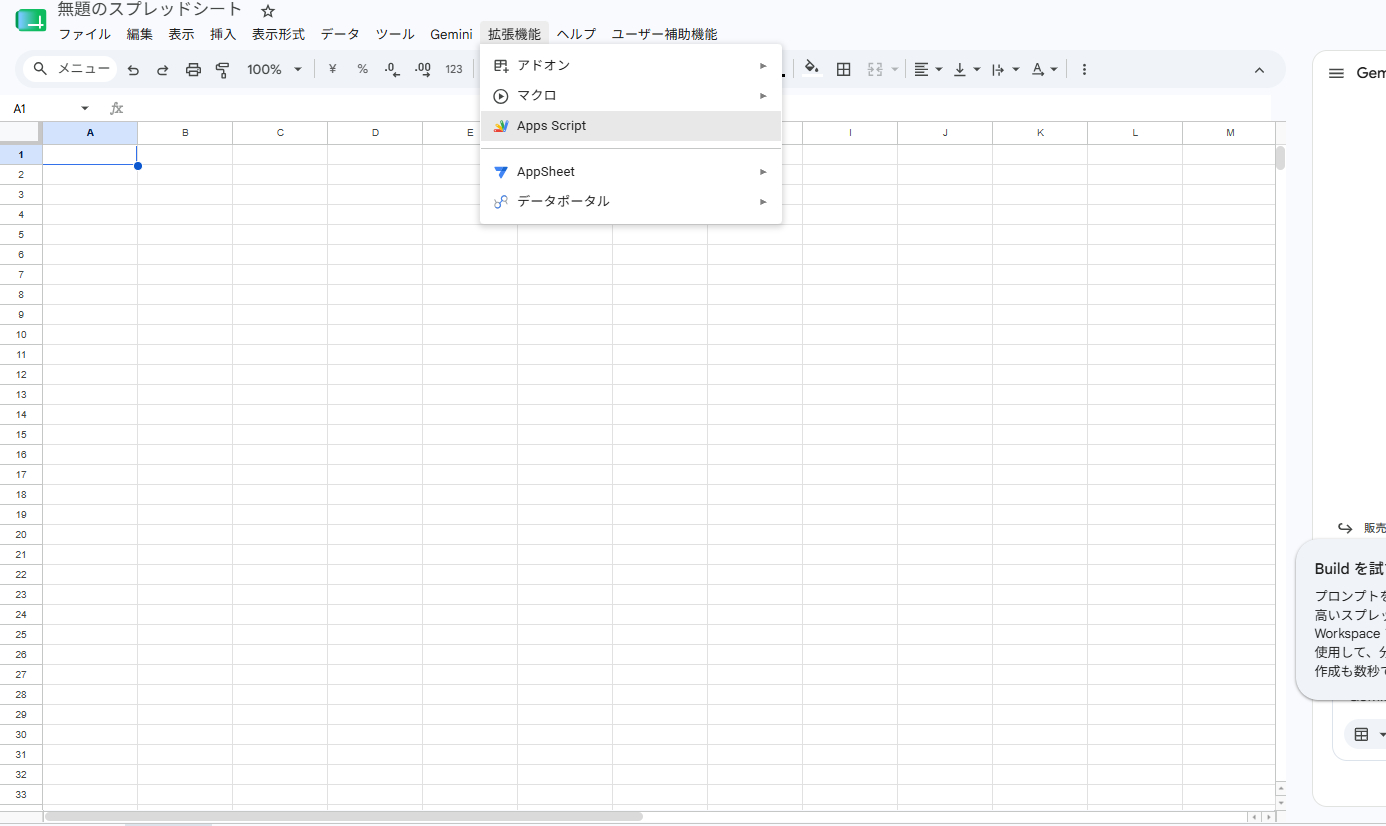Rename the title 無題のスプレッドシート
The image size is (1386, 826).
coord(150,10)
